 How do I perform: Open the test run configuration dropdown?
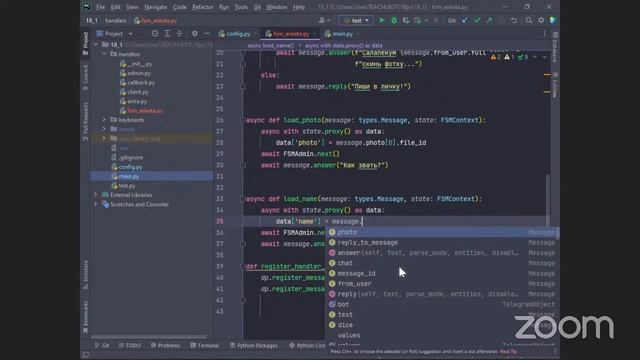click(x=356, y=20)
